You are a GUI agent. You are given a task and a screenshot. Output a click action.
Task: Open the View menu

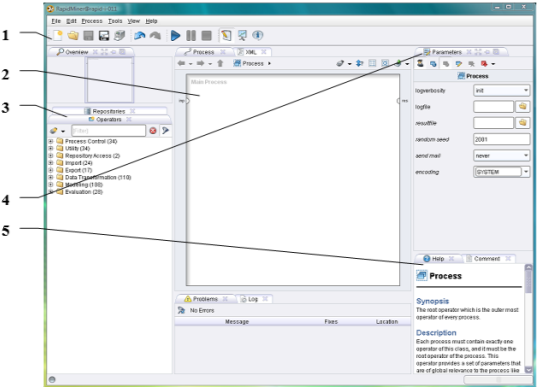(x=134, y=21)
